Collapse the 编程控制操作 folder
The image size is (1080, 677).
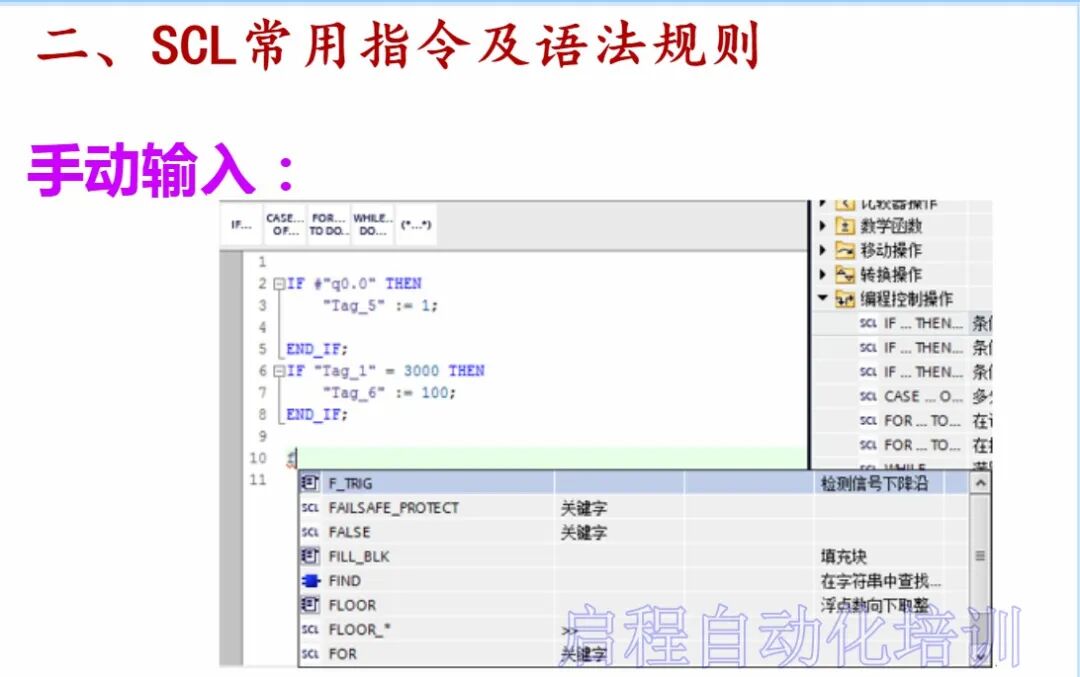pos(822,298)
